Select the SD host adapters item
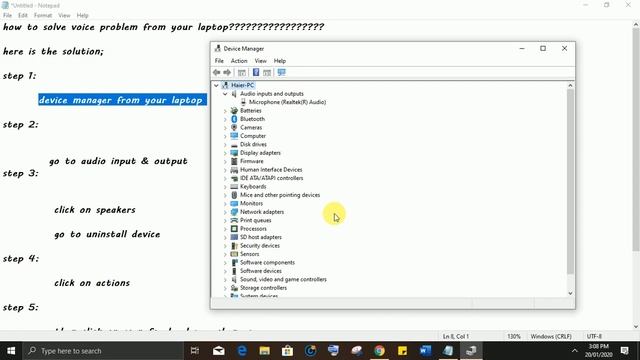The height and width of the screenshot is (360, 640). [260, 237]
